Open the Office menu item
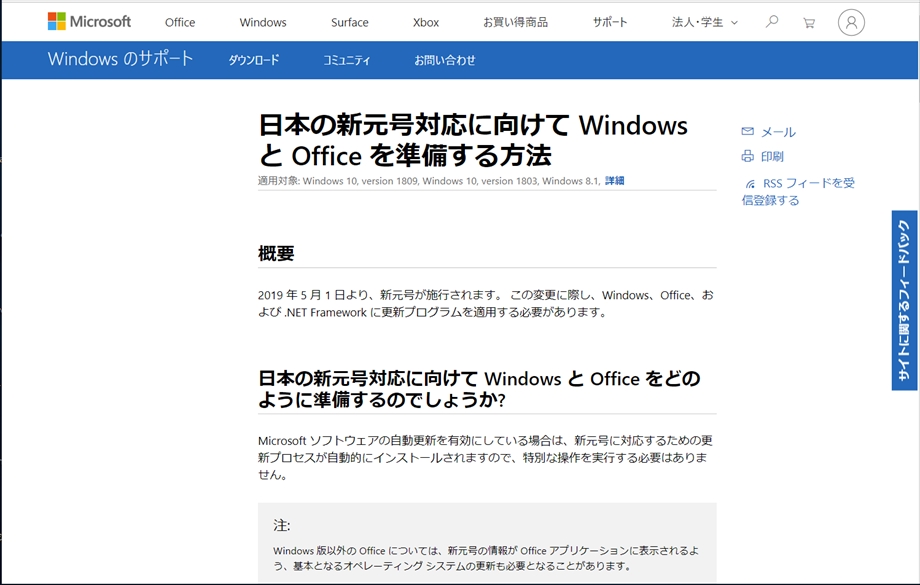This screenshot has height=585, width=920. (180, 22)
